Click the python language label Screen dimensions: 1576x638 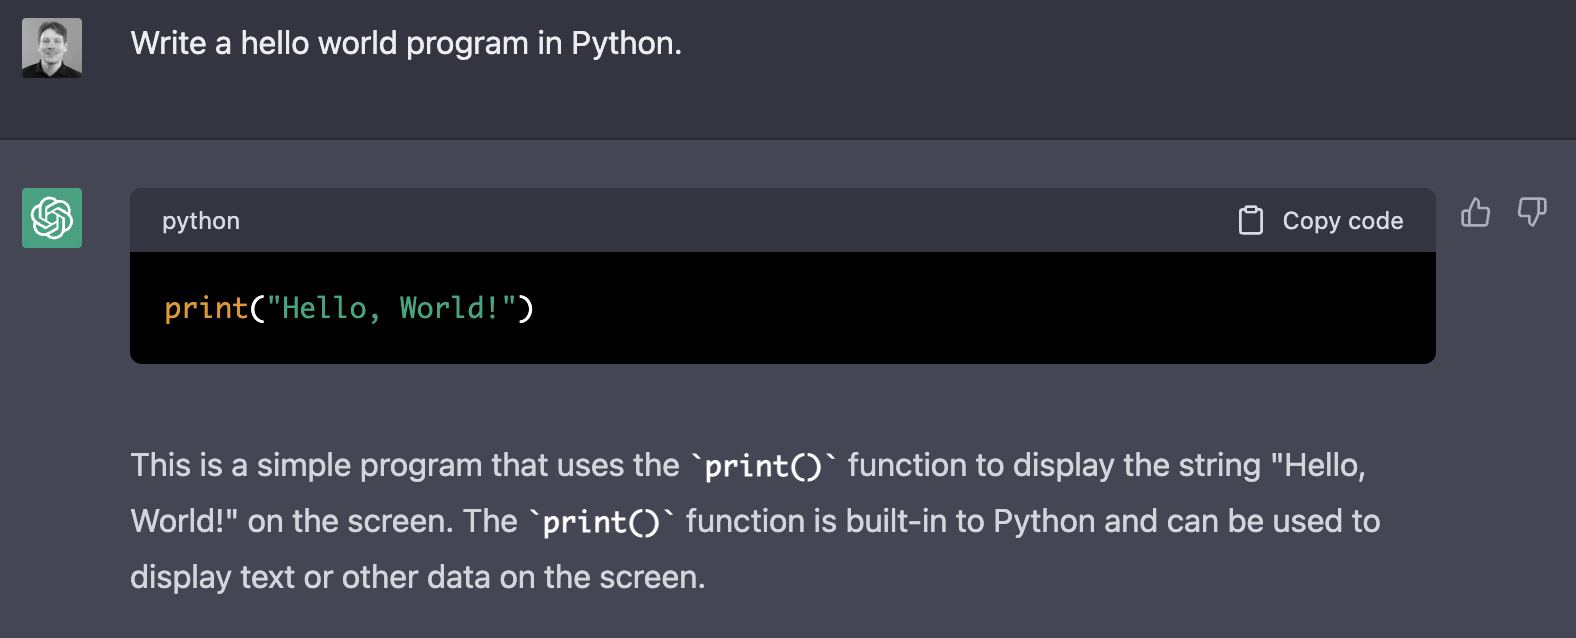click(x=201, y=221)
